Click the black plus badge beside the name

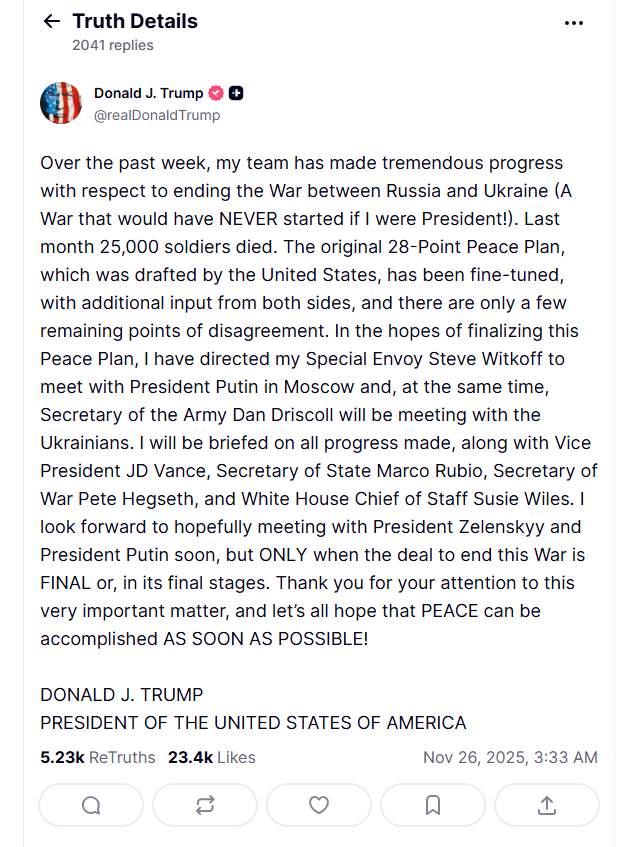tap(236, 93)
